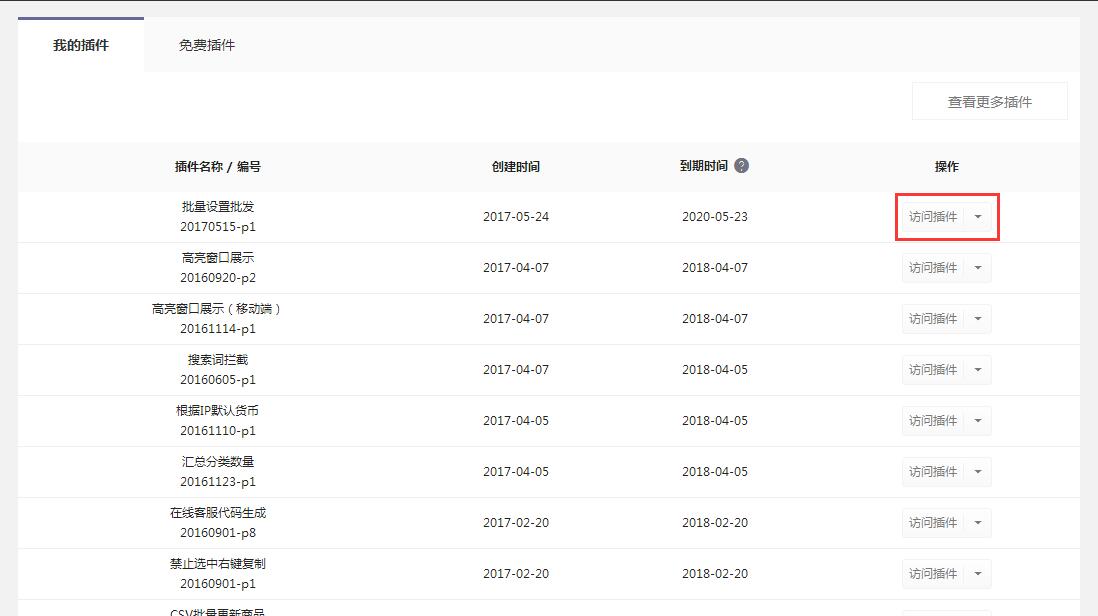Click the 查看更多插件 button
Screen dimensions: 1098x616
point(989,100)
